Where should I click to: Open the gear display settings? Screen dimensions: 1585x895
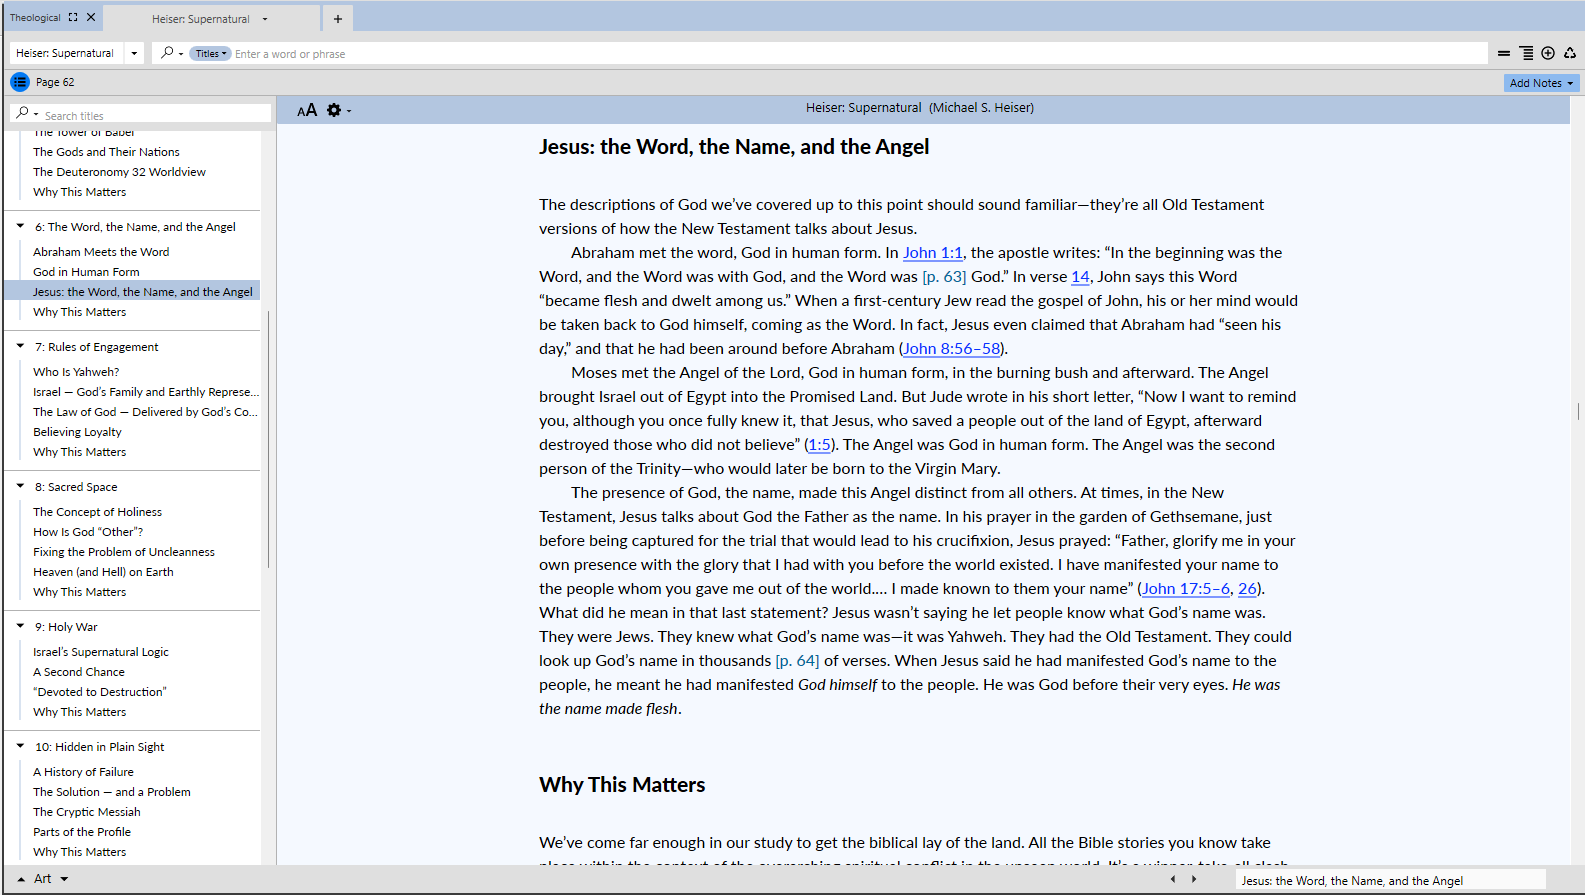334,110
